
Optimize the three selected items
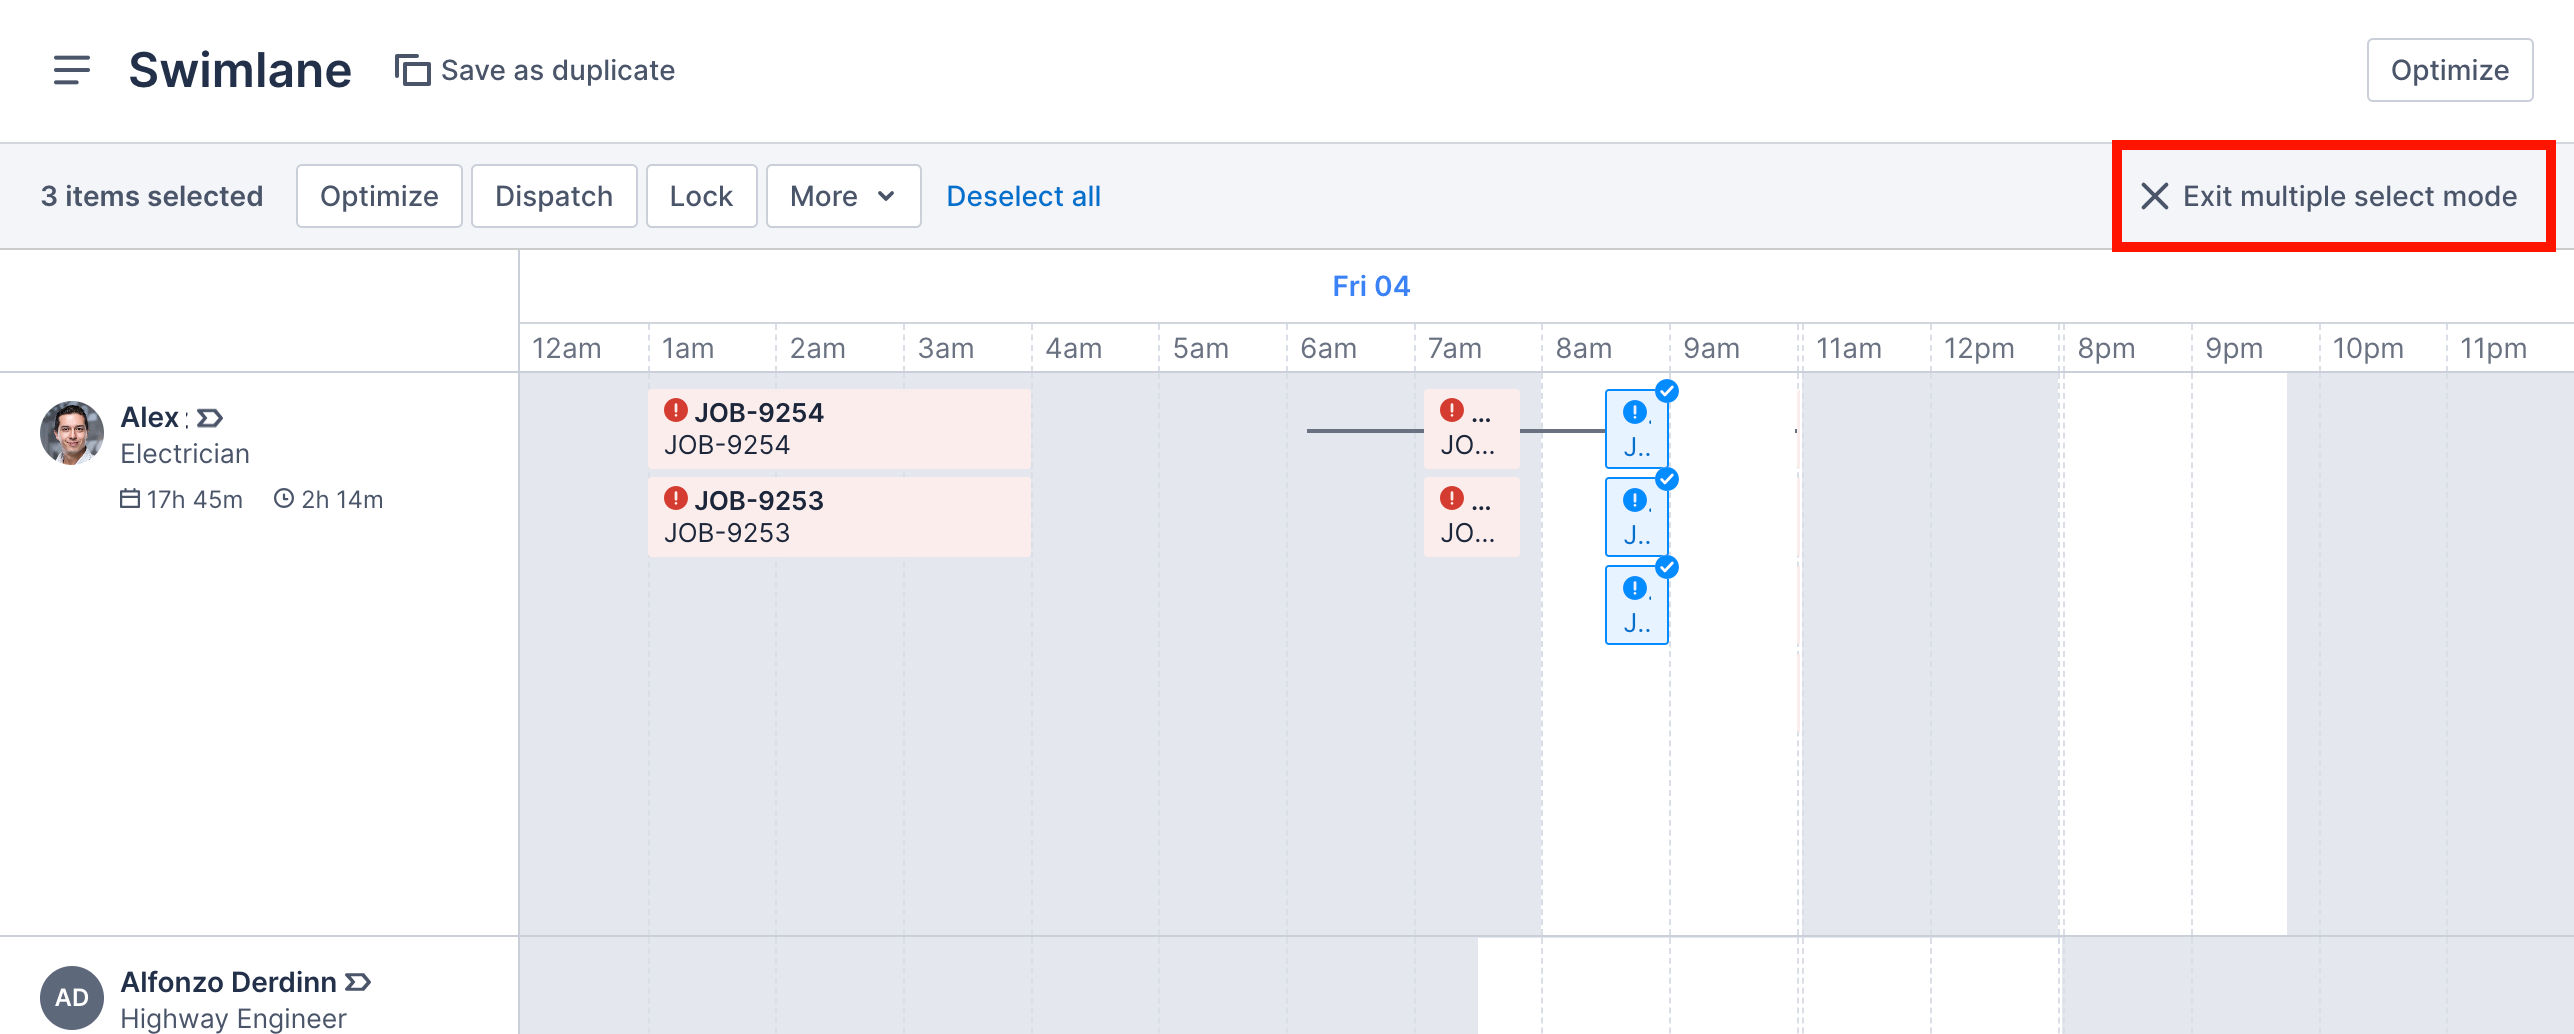379,196
